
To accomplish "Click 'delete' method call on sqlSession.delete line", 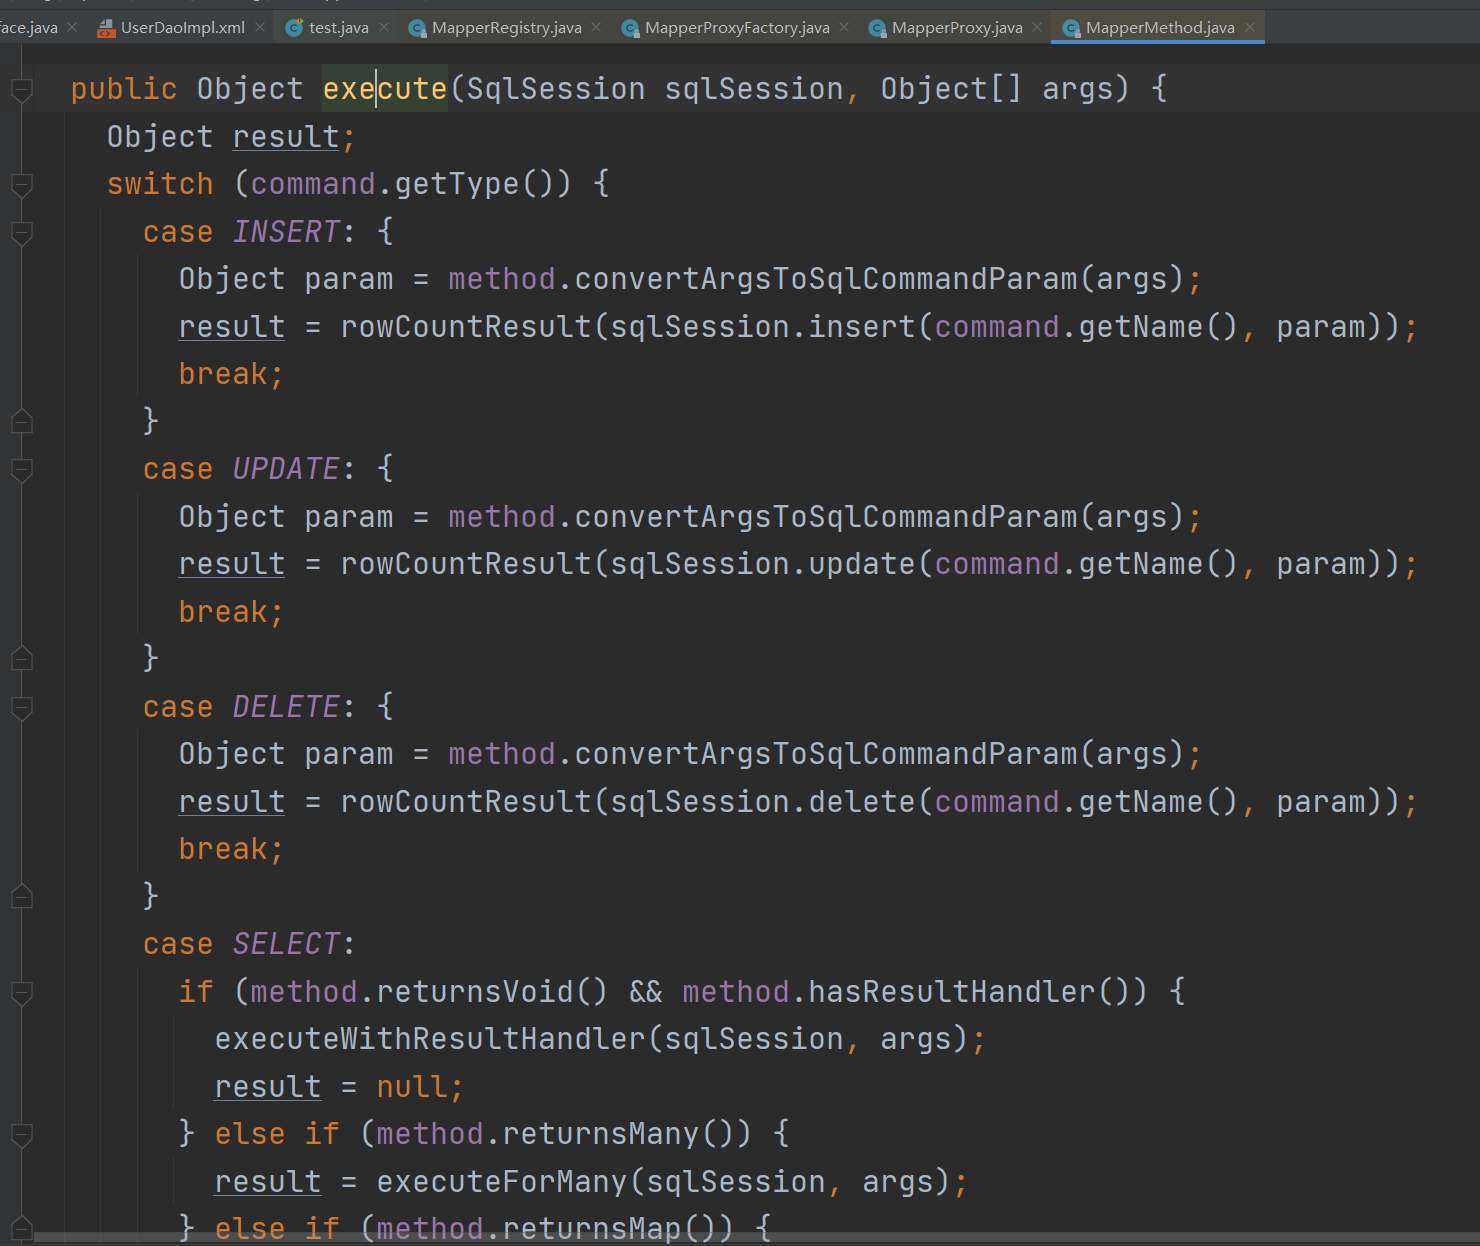I will click(x=862, y=802).
